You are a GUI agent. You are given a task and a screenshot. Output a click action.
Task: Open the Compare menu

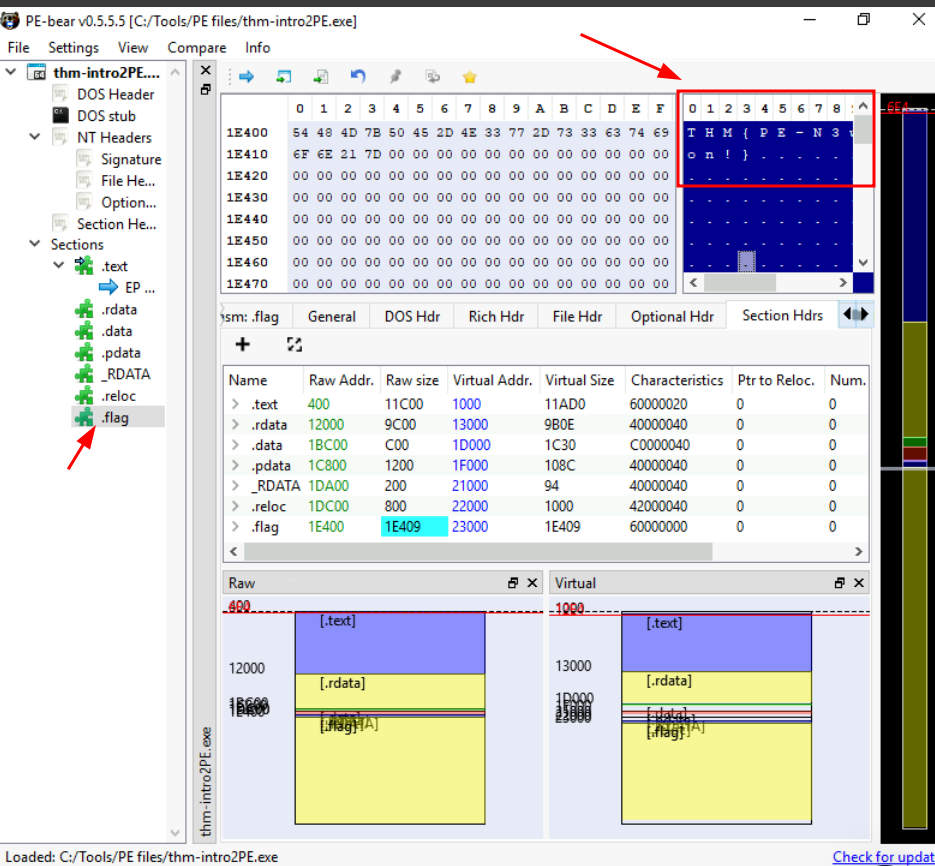pos(197,48)
